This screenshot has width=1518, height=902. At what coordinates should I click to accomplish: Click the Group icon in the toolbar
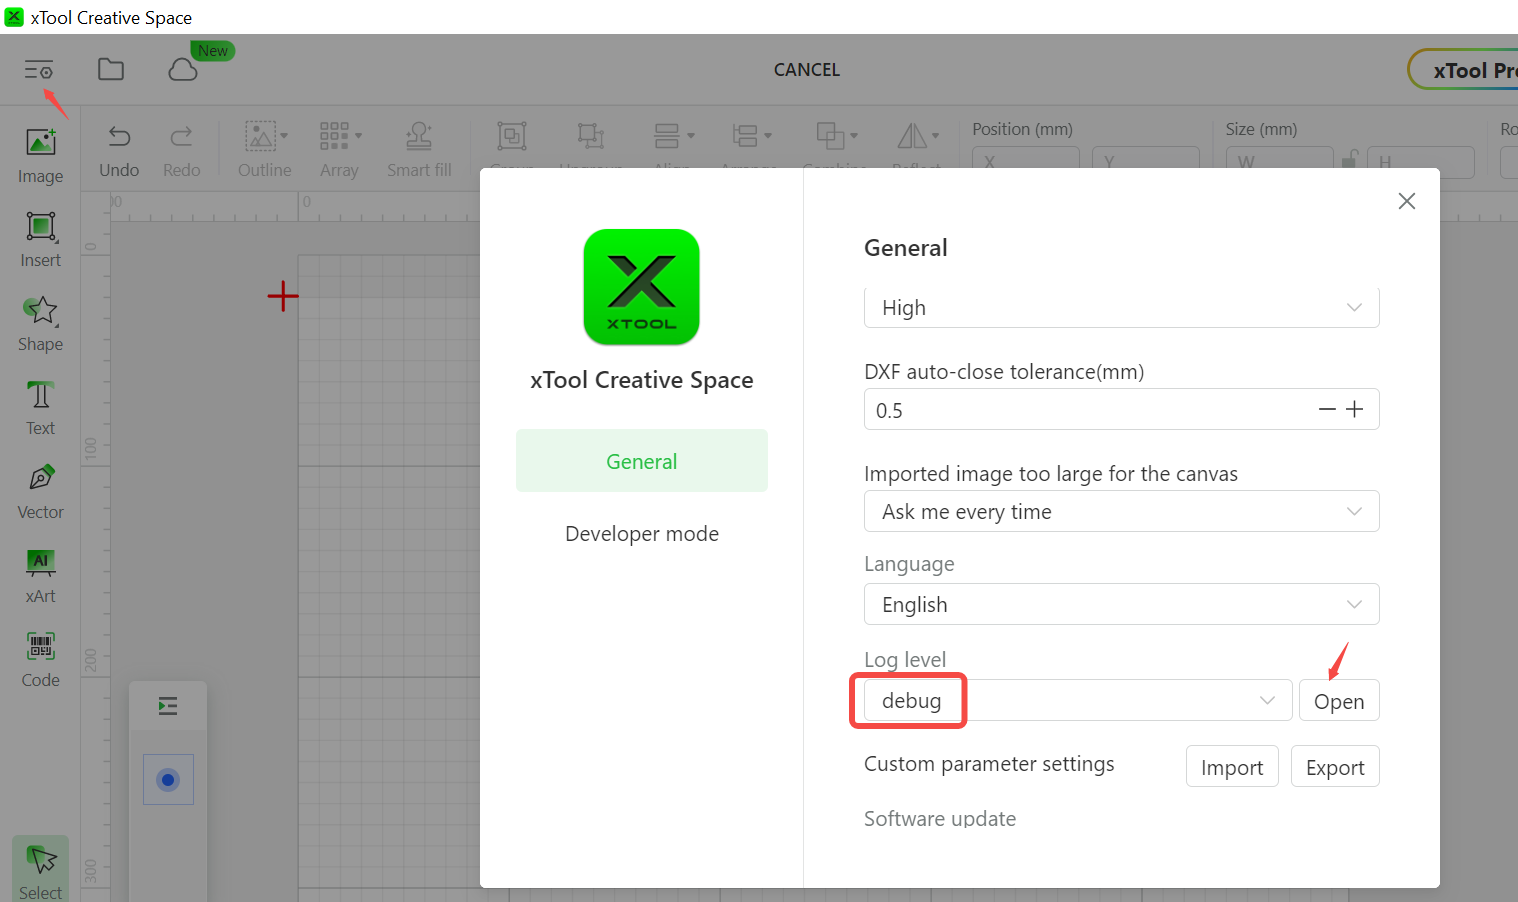click(x=512, y=137)
